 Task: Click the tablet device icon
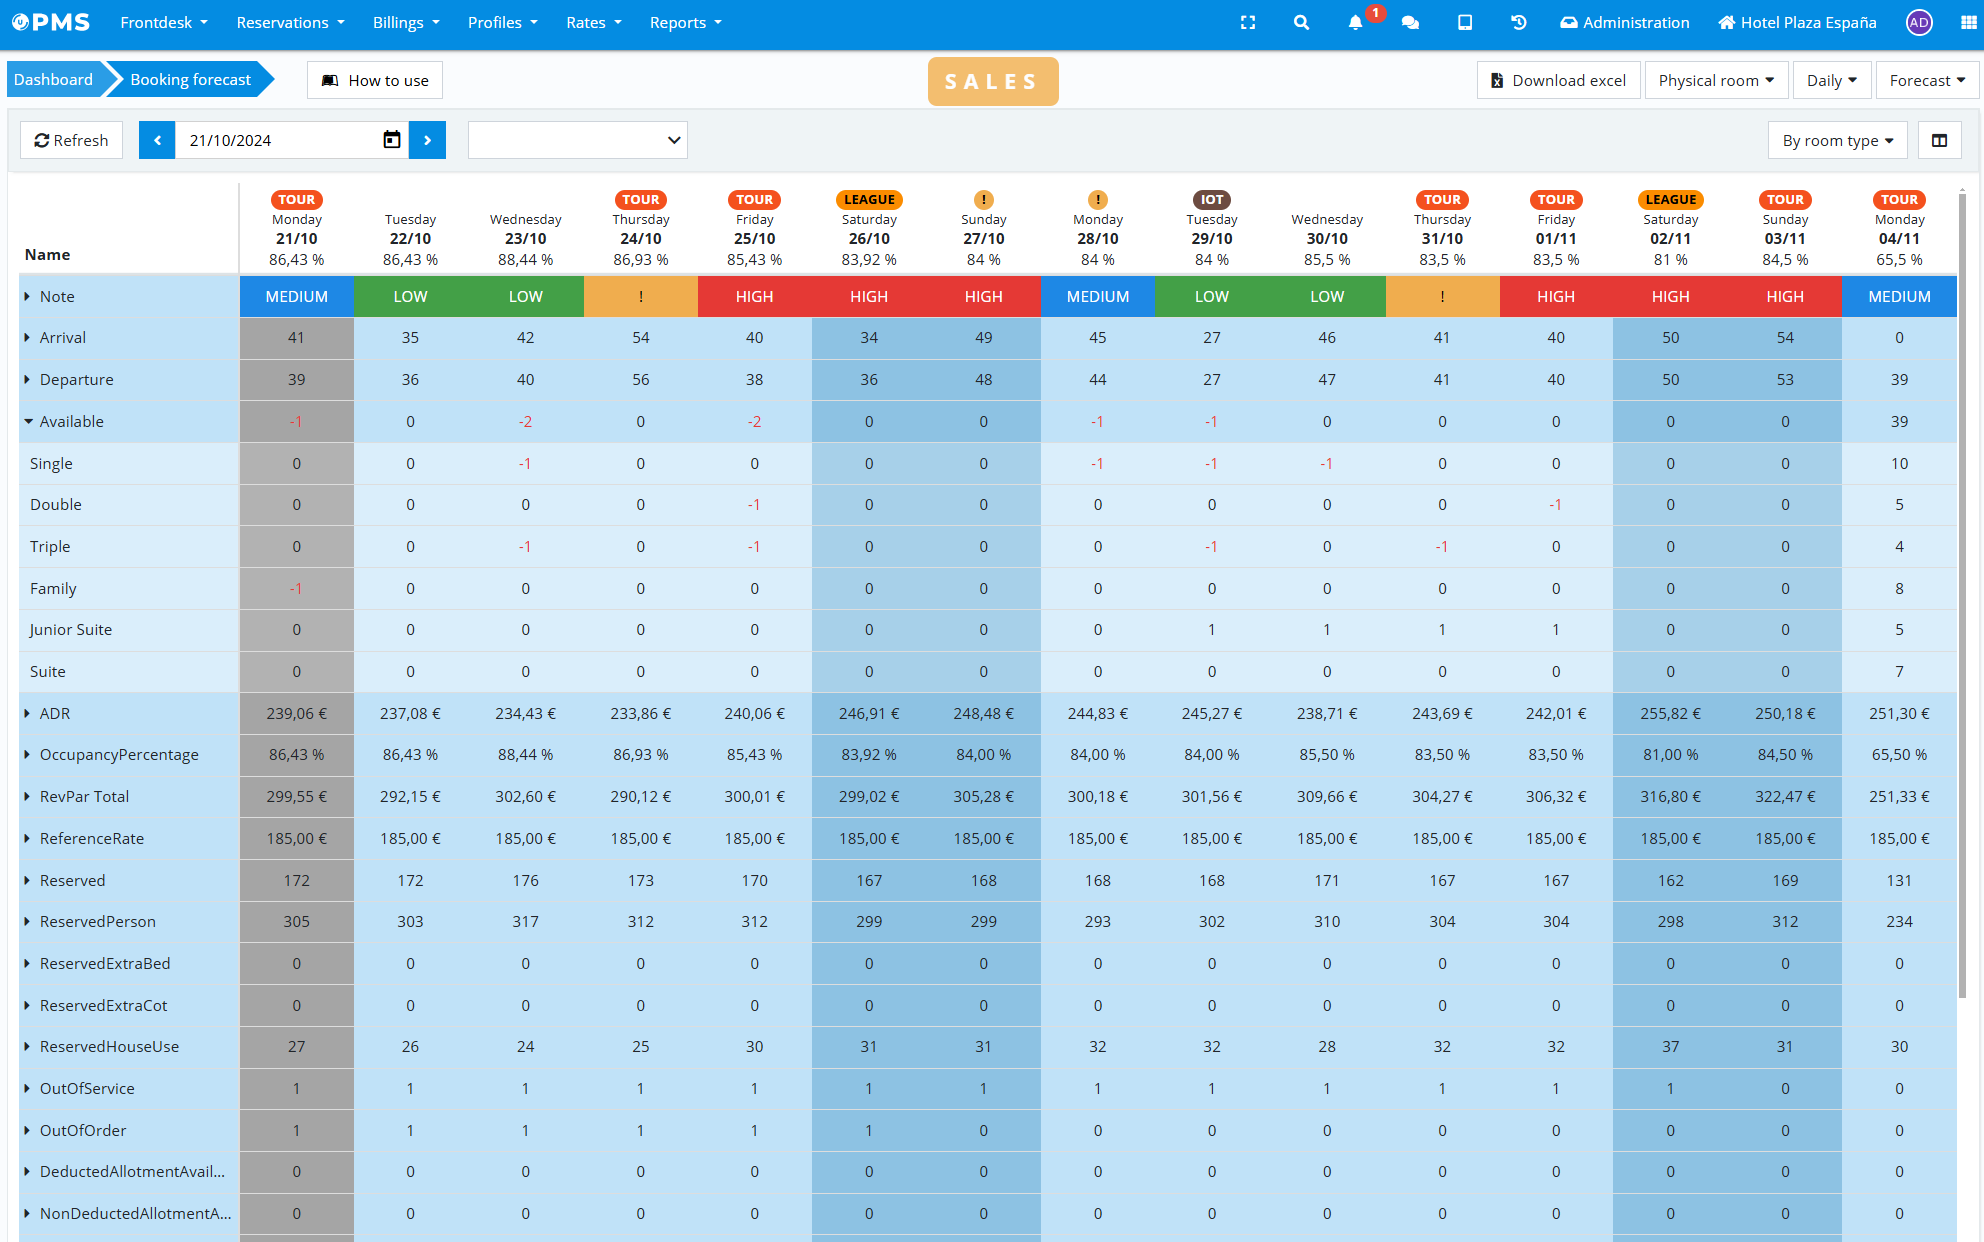[1465, 22]
